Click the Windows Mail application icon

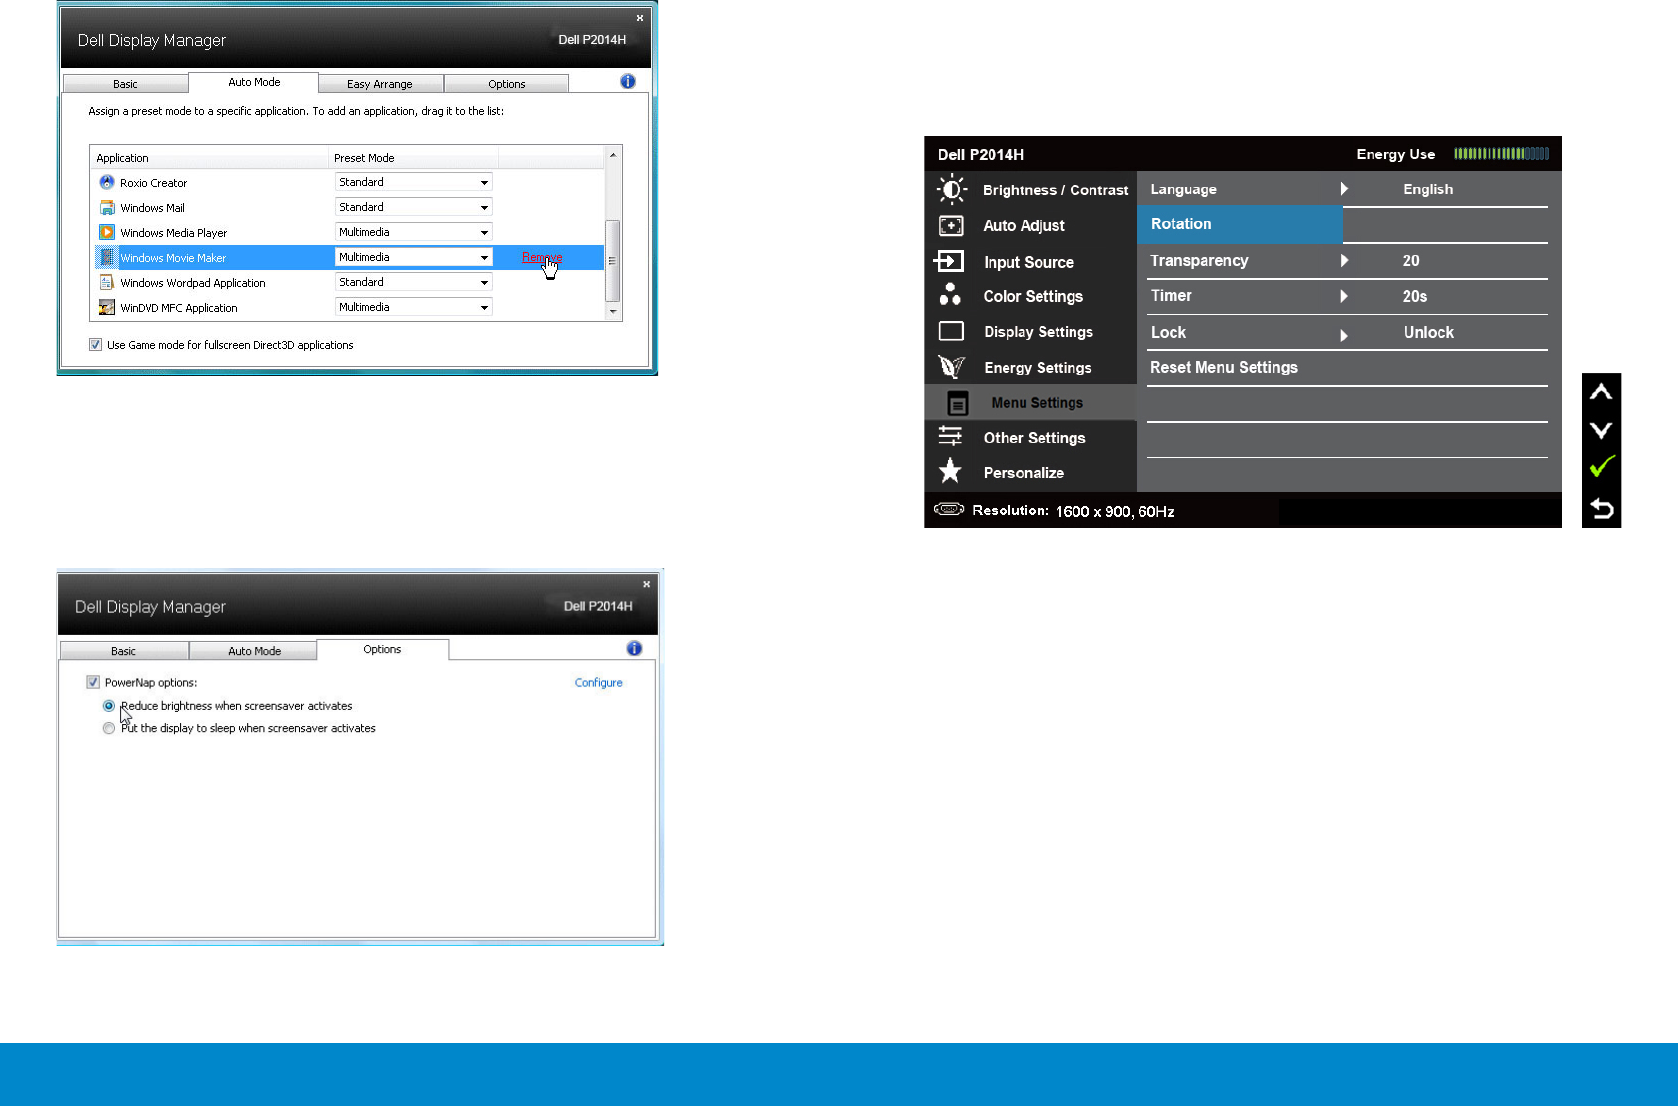point(107,207)
